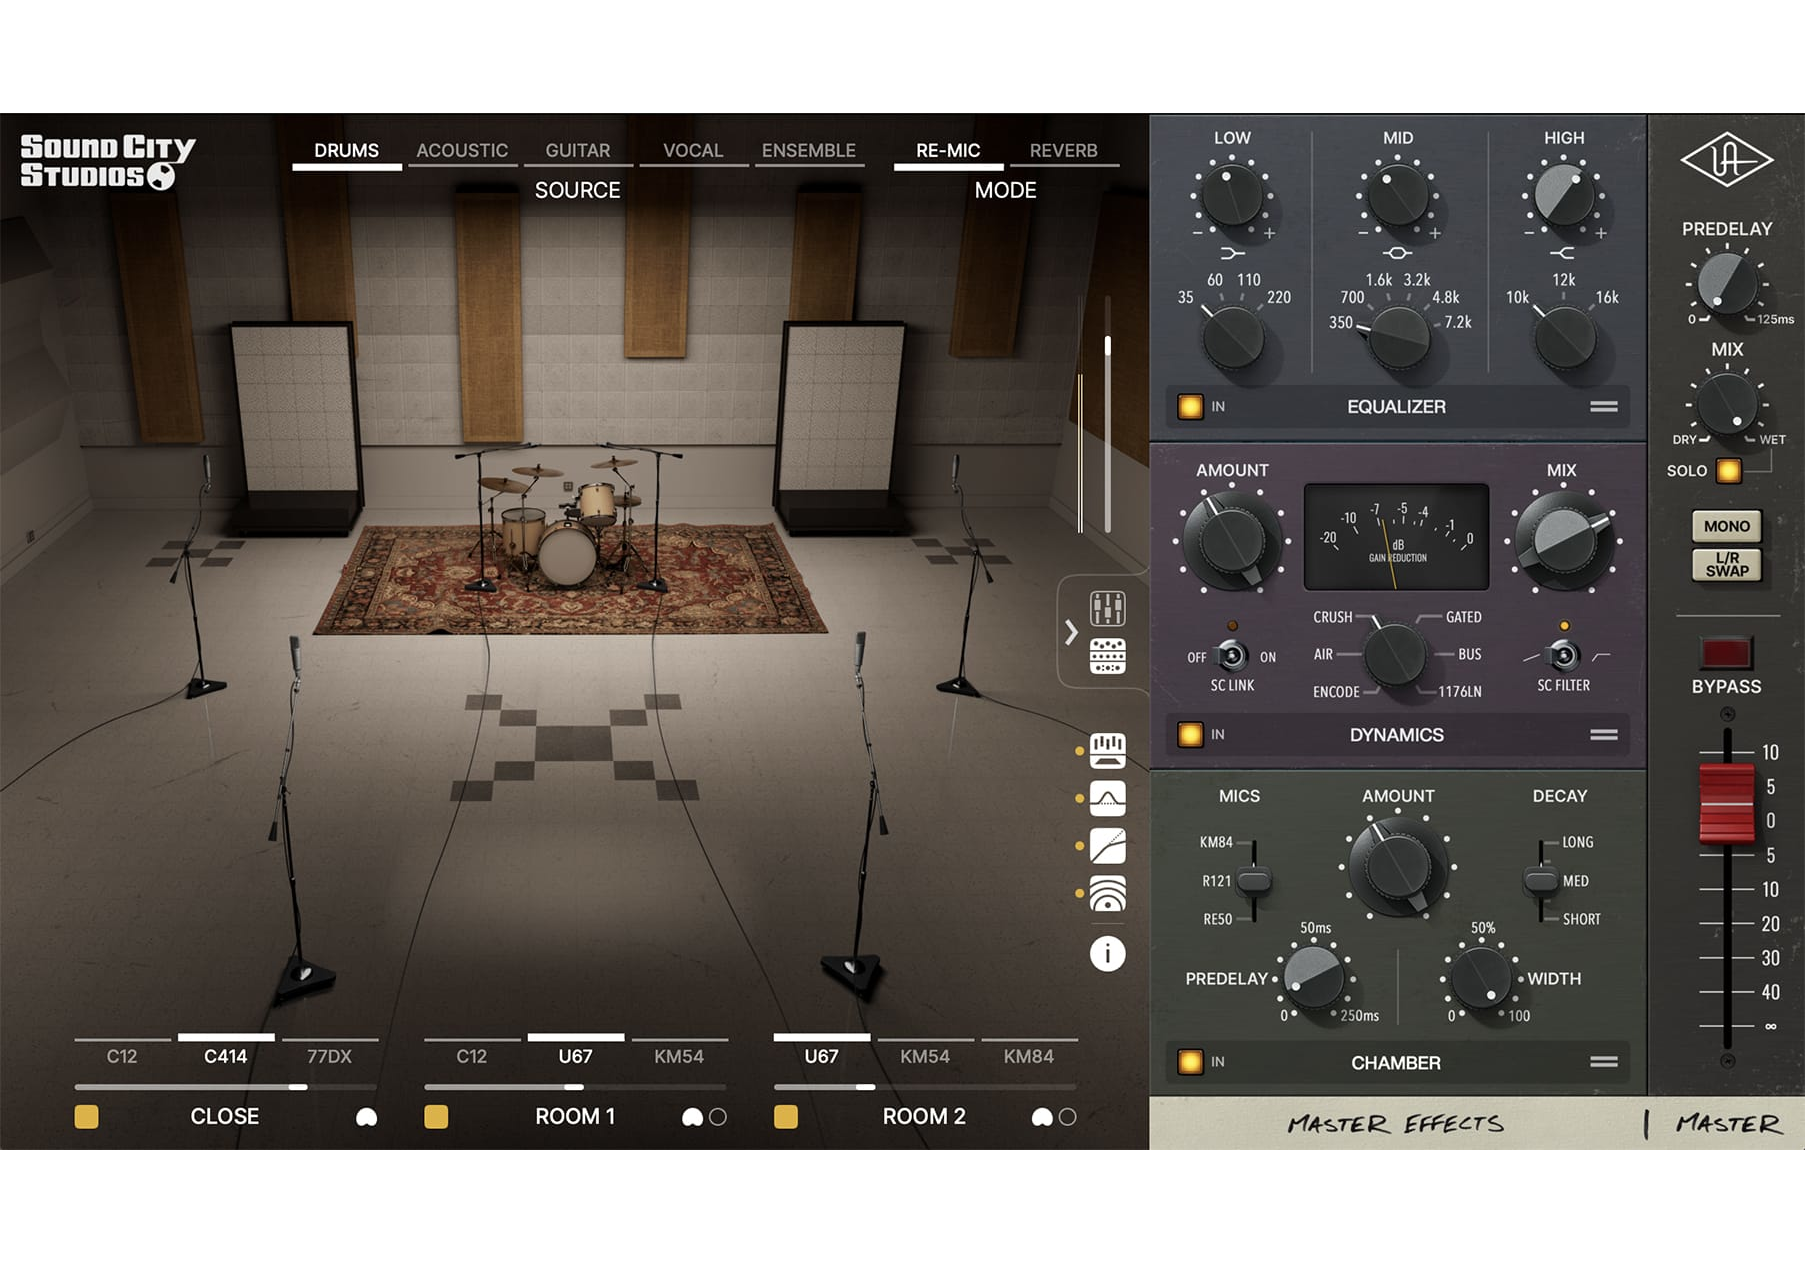The width and height of the screenshot is (1805, 1264).
Task: Open the info icon
Action: click(x=1107, y=953)
